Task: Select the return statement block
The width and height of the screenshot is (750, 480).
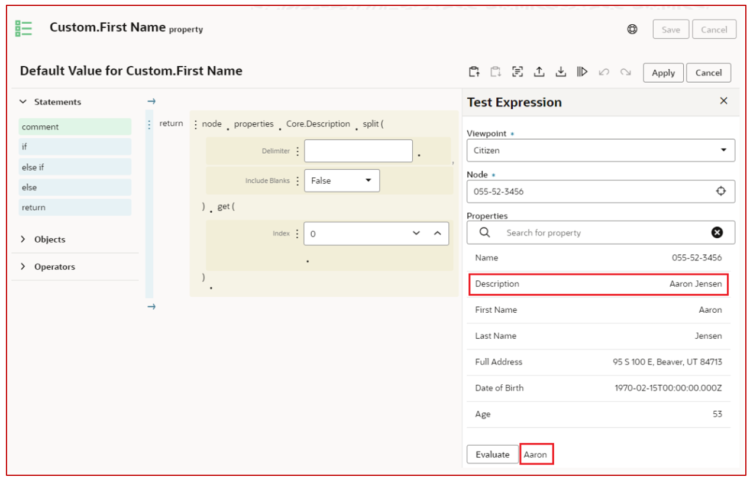Action: click(x=75, y=207)
